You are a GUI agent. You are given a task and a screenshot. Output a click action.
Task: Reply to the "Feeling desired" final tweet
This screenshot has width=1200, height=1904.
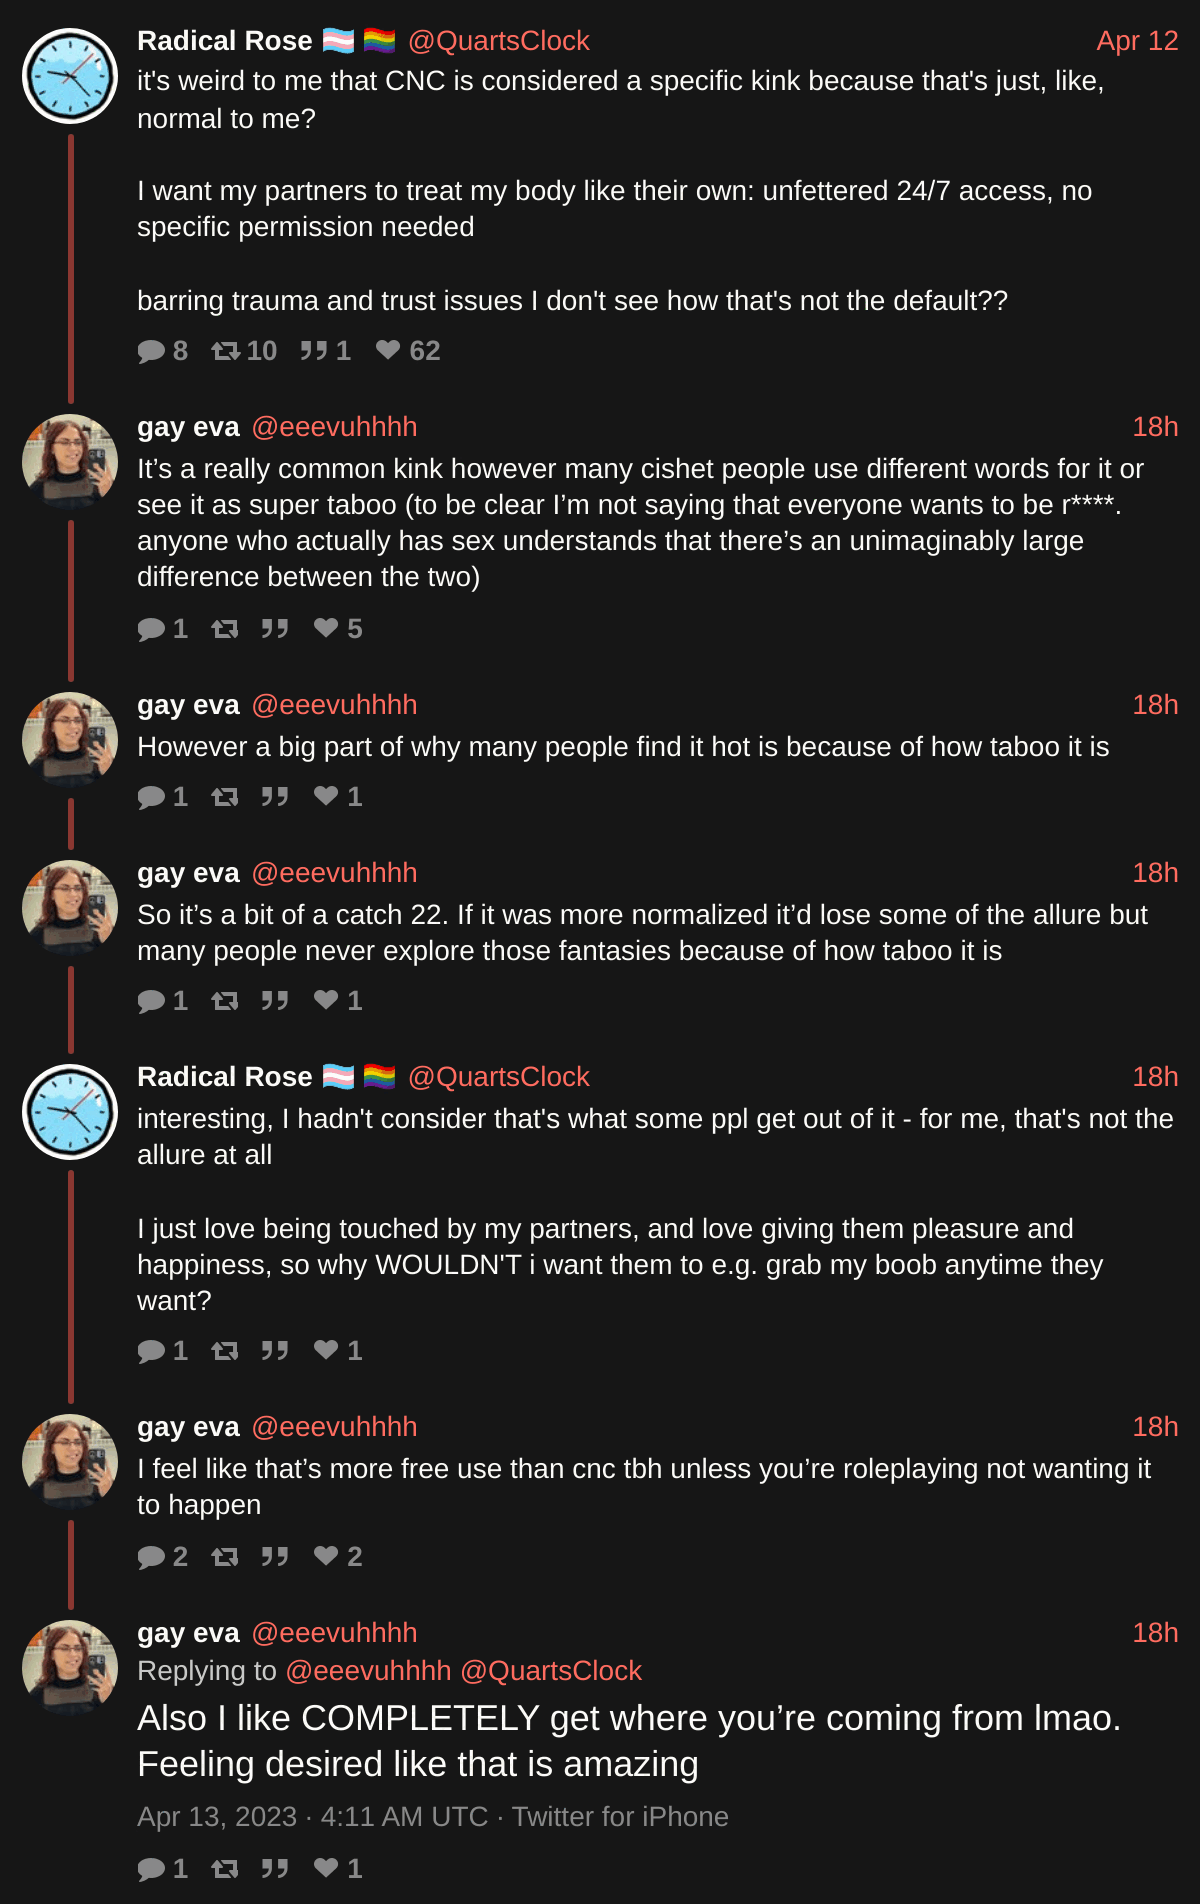tap(152, 1869)
